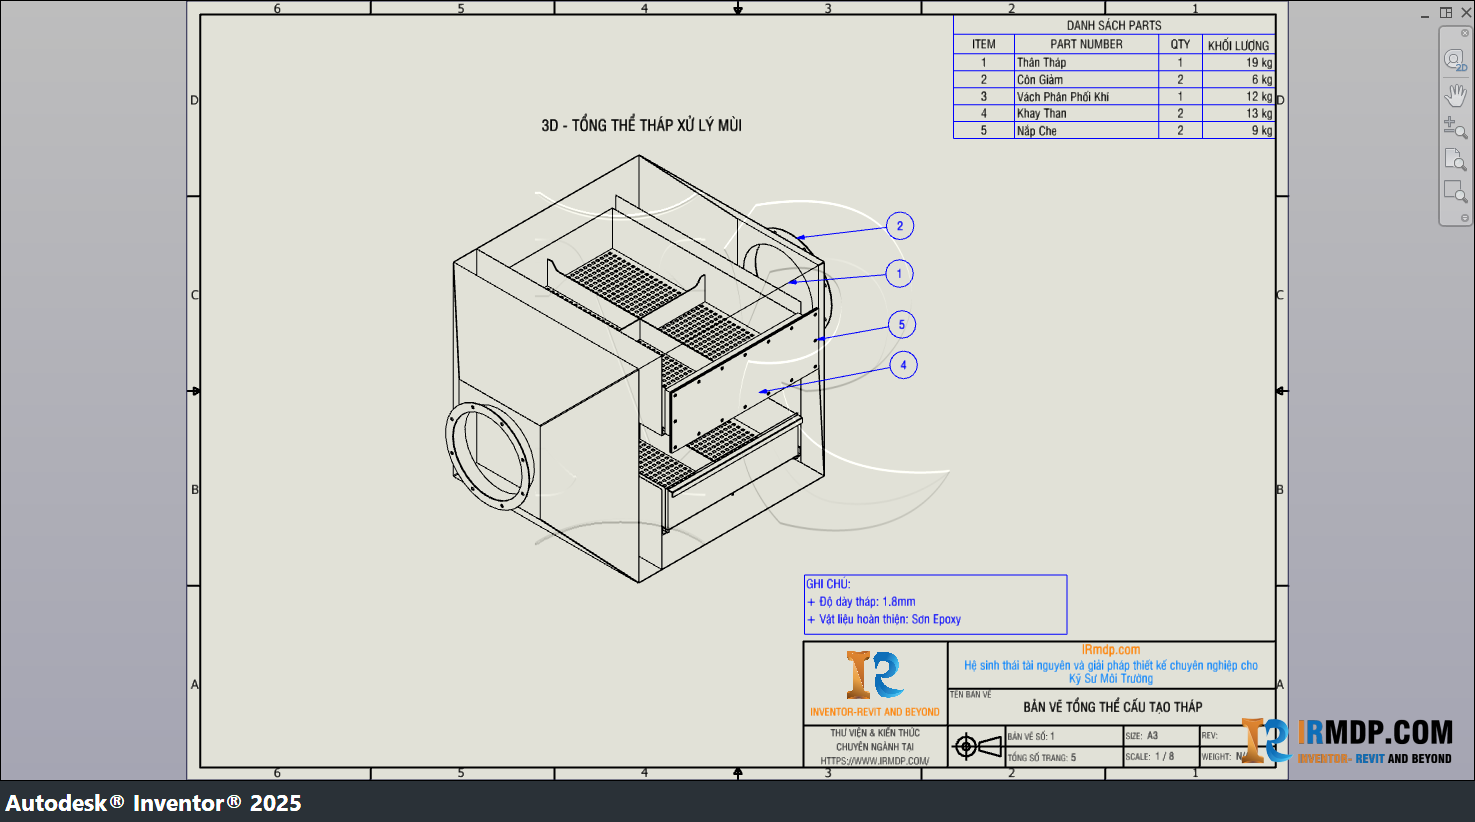Open the navigation bar options dropdown
Screen dimensions: 1475x822
click(1465, 218)
